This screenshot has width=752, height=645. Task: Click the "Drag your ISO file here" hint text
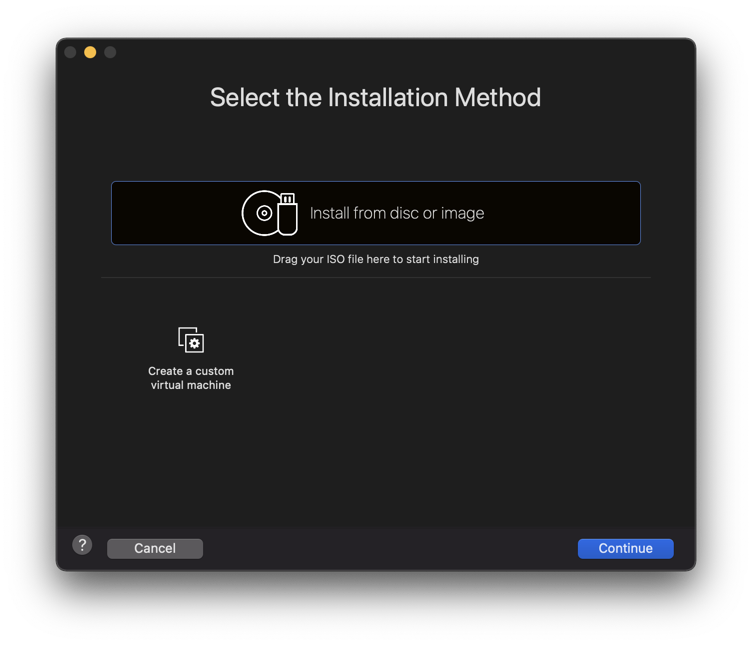(x=376, y=259)
